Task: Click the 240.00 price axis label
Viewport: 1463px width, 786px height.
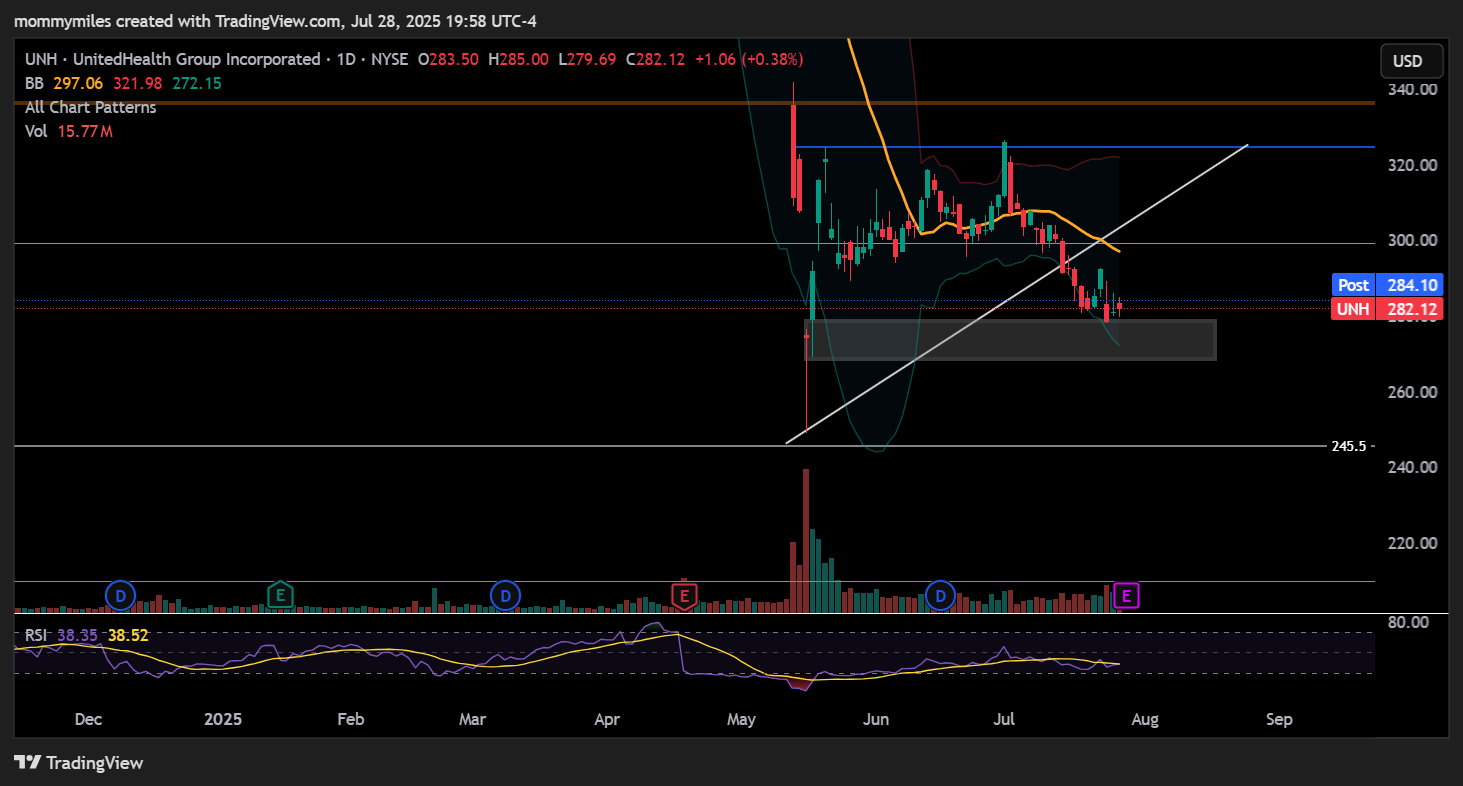Action: (1413, 467)
